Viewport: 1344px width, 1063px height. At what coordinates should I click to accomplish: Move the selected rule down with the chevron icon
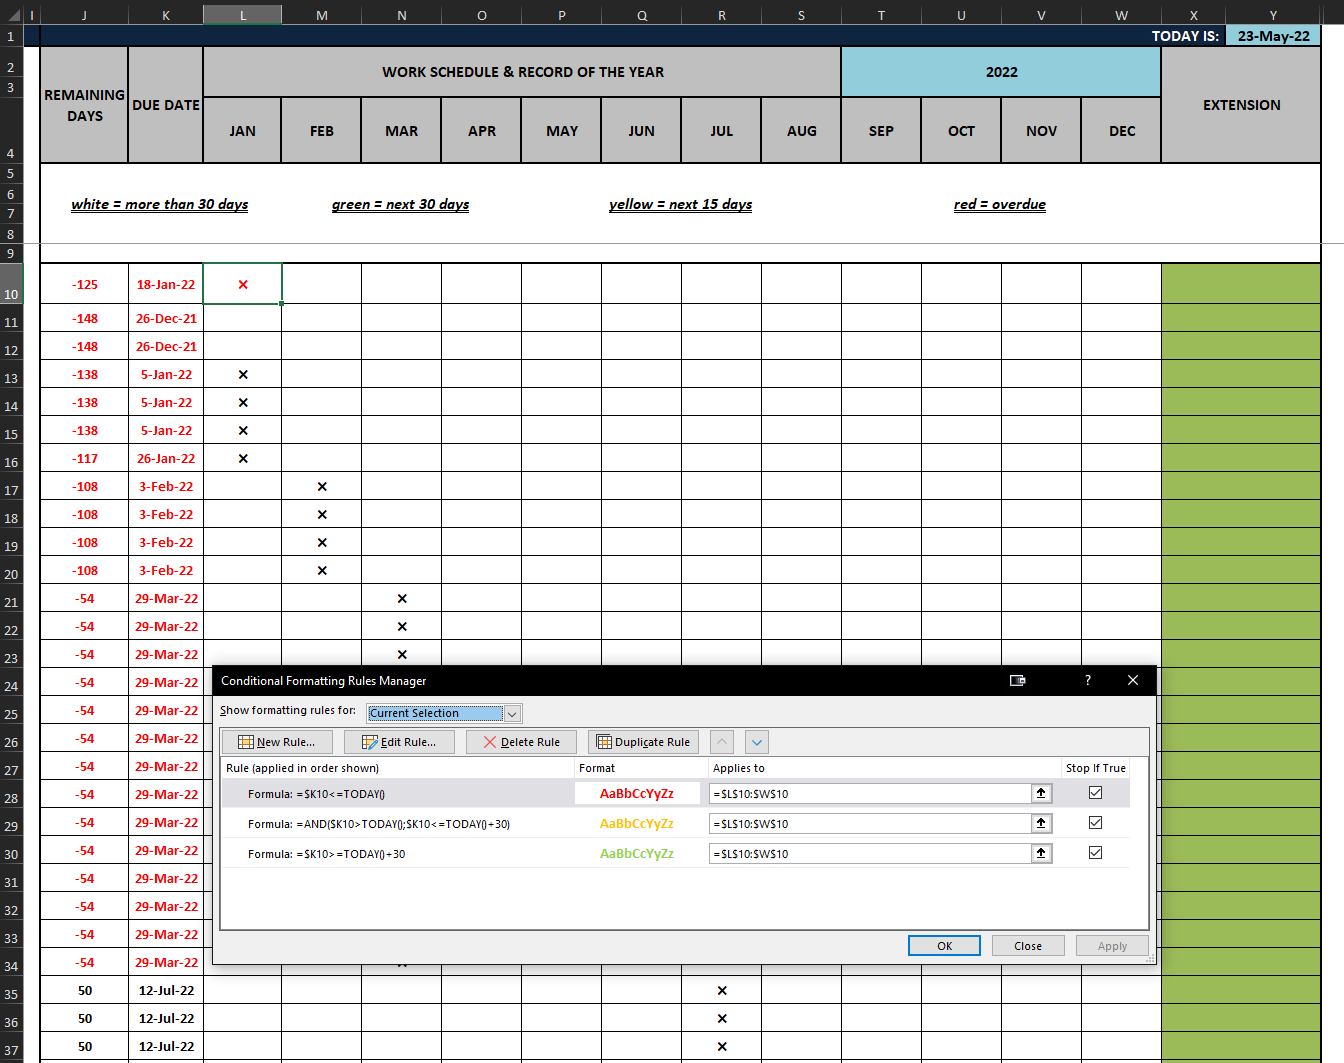click(x=756, y=741)
